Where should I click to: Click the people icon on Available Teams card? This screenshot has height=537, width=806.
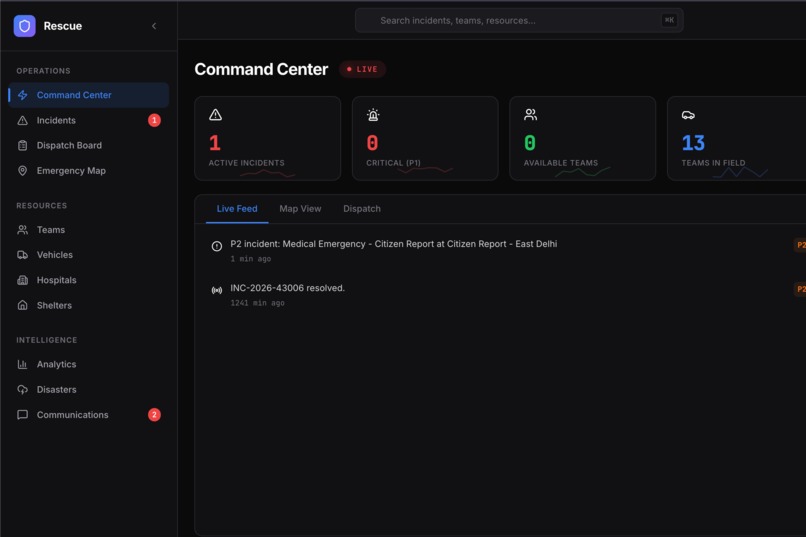click(530, 115)
